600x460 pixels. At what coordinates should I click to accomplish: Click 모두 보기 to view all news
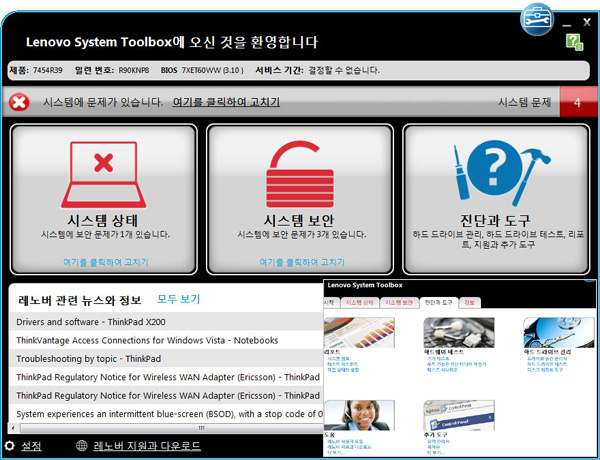(179, 299)
